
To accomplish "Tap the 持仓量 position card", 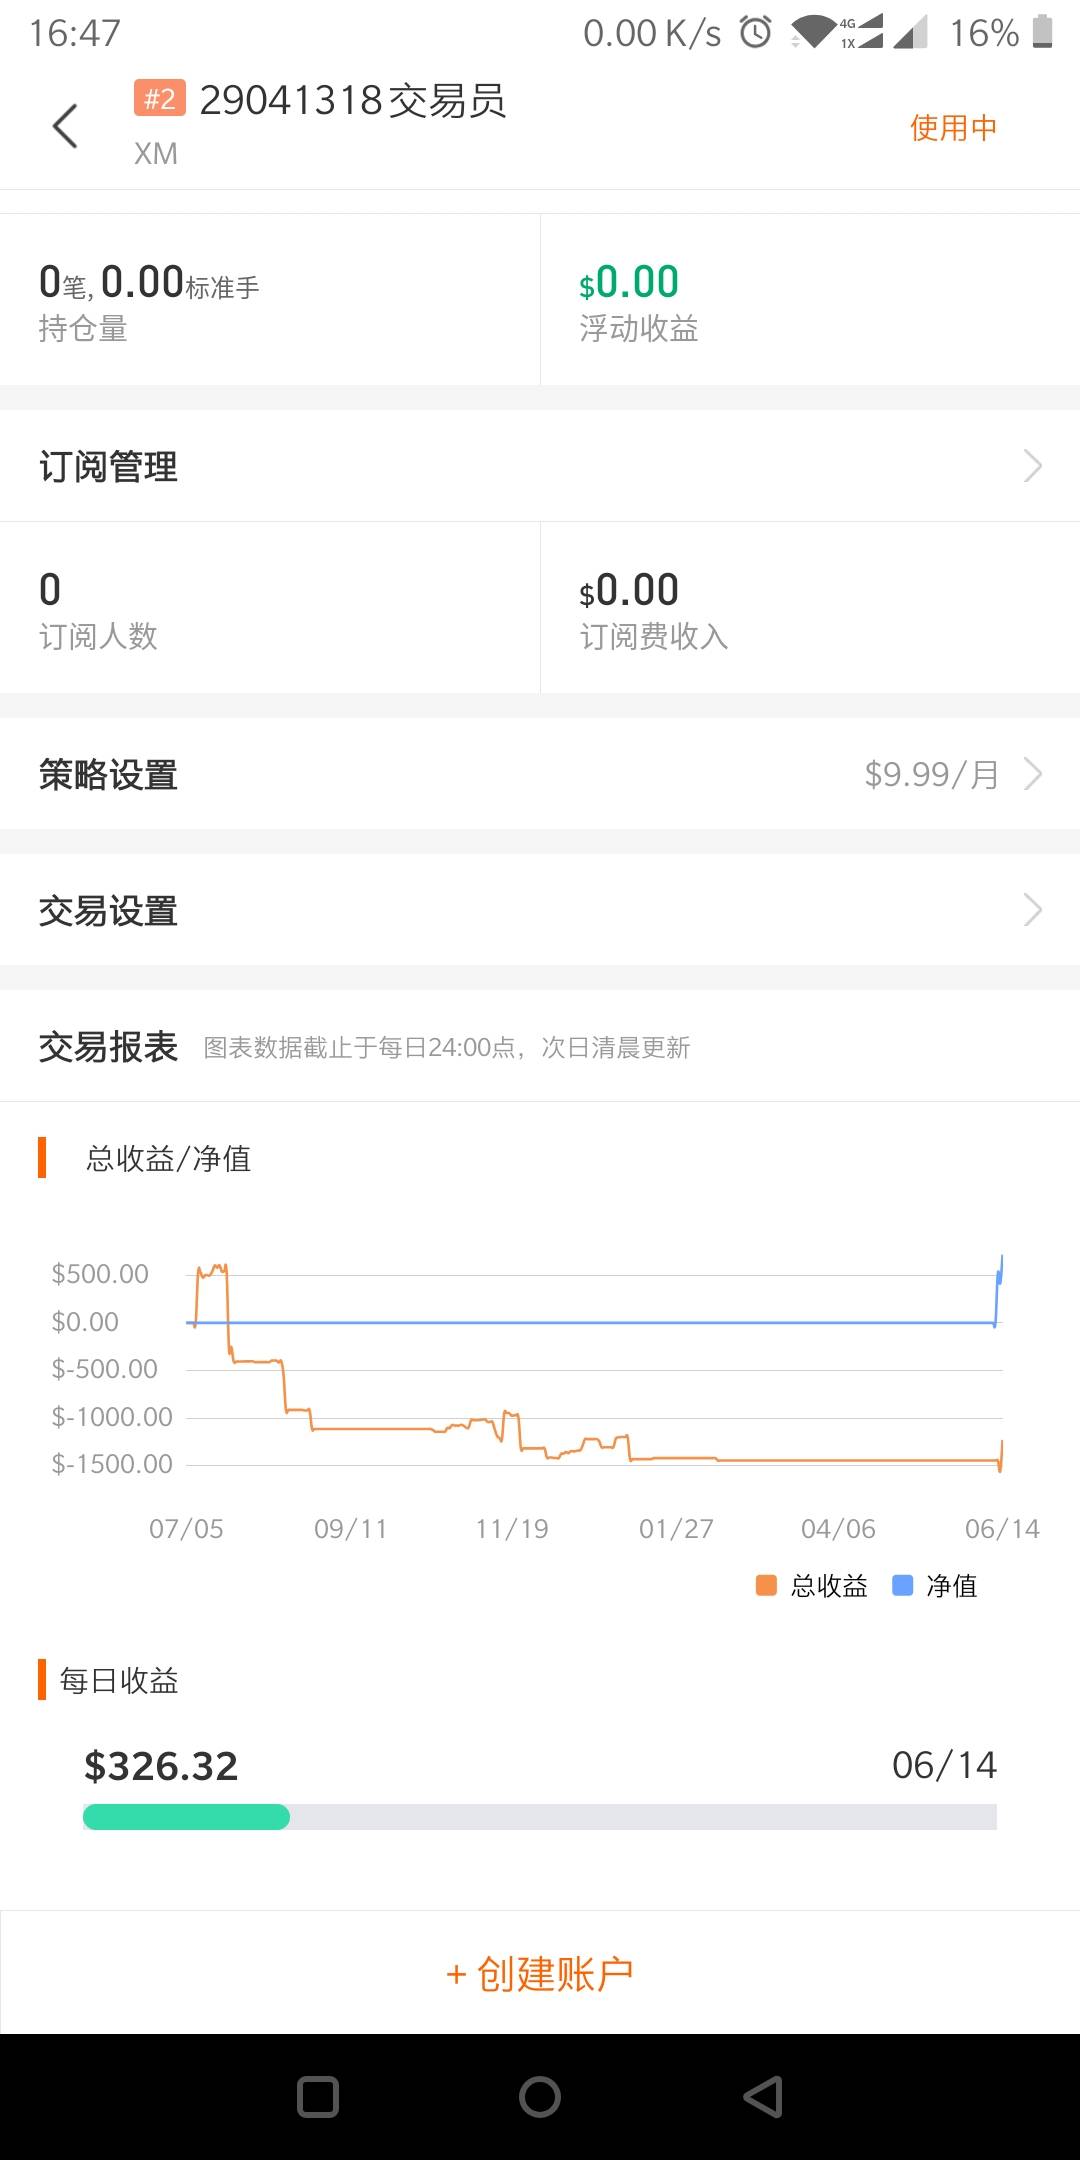I will pos(270,300).
